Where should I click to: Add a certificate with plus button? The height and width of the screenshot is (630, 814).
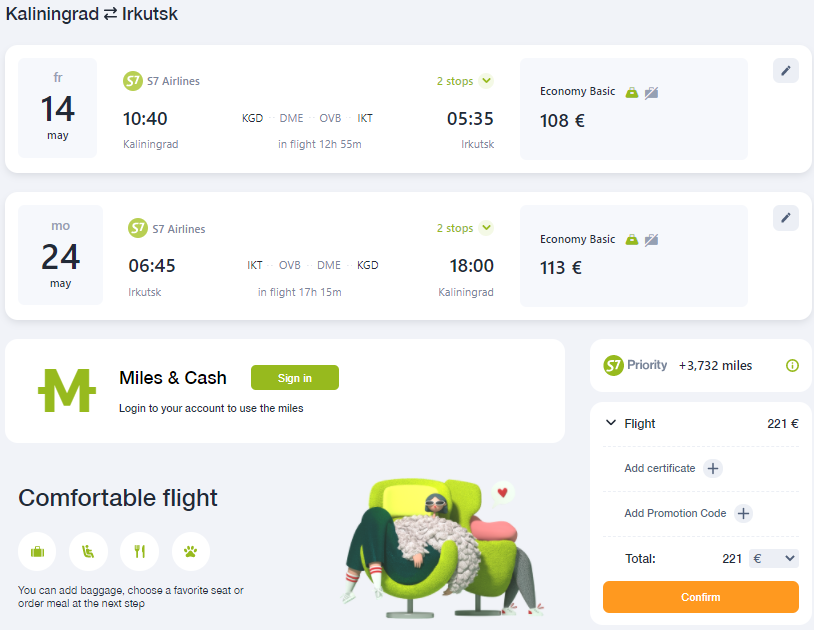(713, 468)
